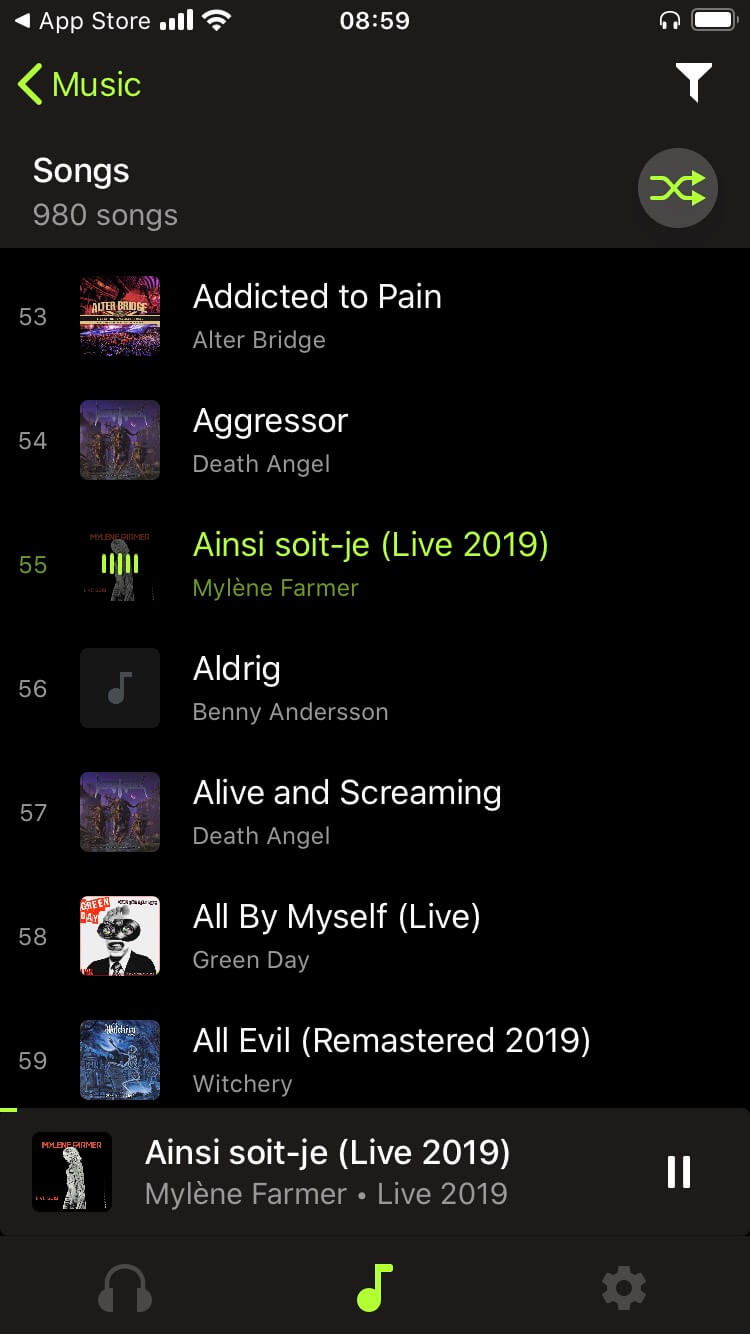
Task: Open now playing mini-player album art
Action: pos(72,1171)
